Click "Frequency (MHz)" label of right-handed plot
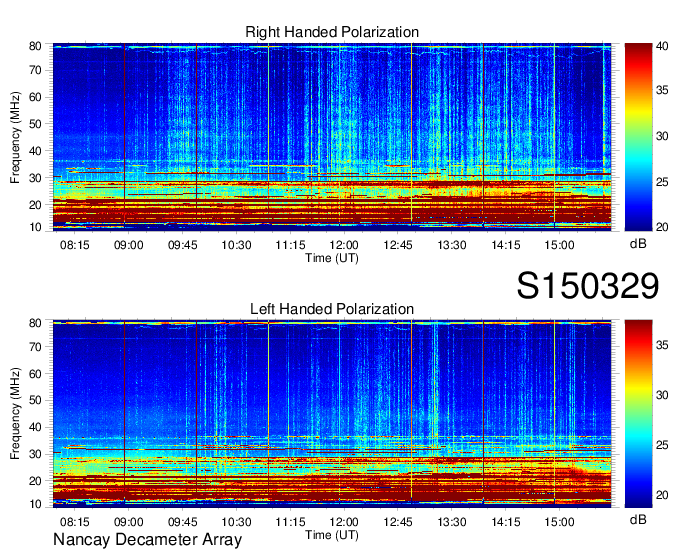The width and height of the screenshot is (680, 552). coord(15,137)
